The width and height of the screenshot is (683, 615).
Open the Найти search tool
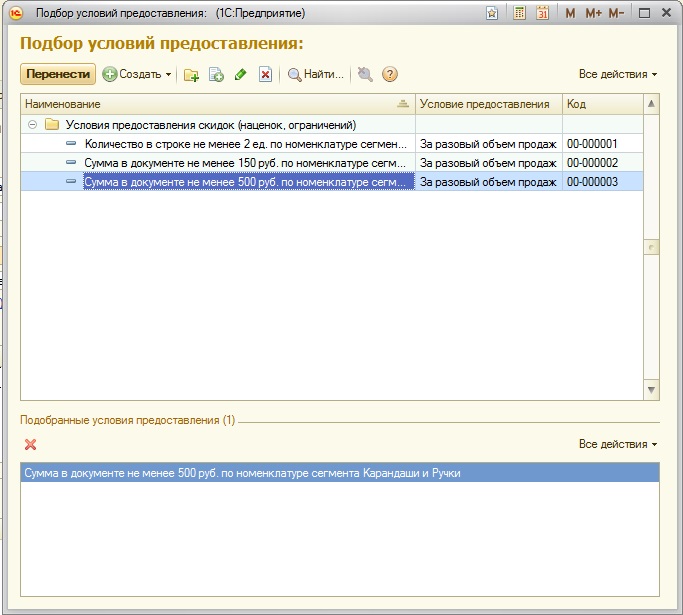point(315,74)
